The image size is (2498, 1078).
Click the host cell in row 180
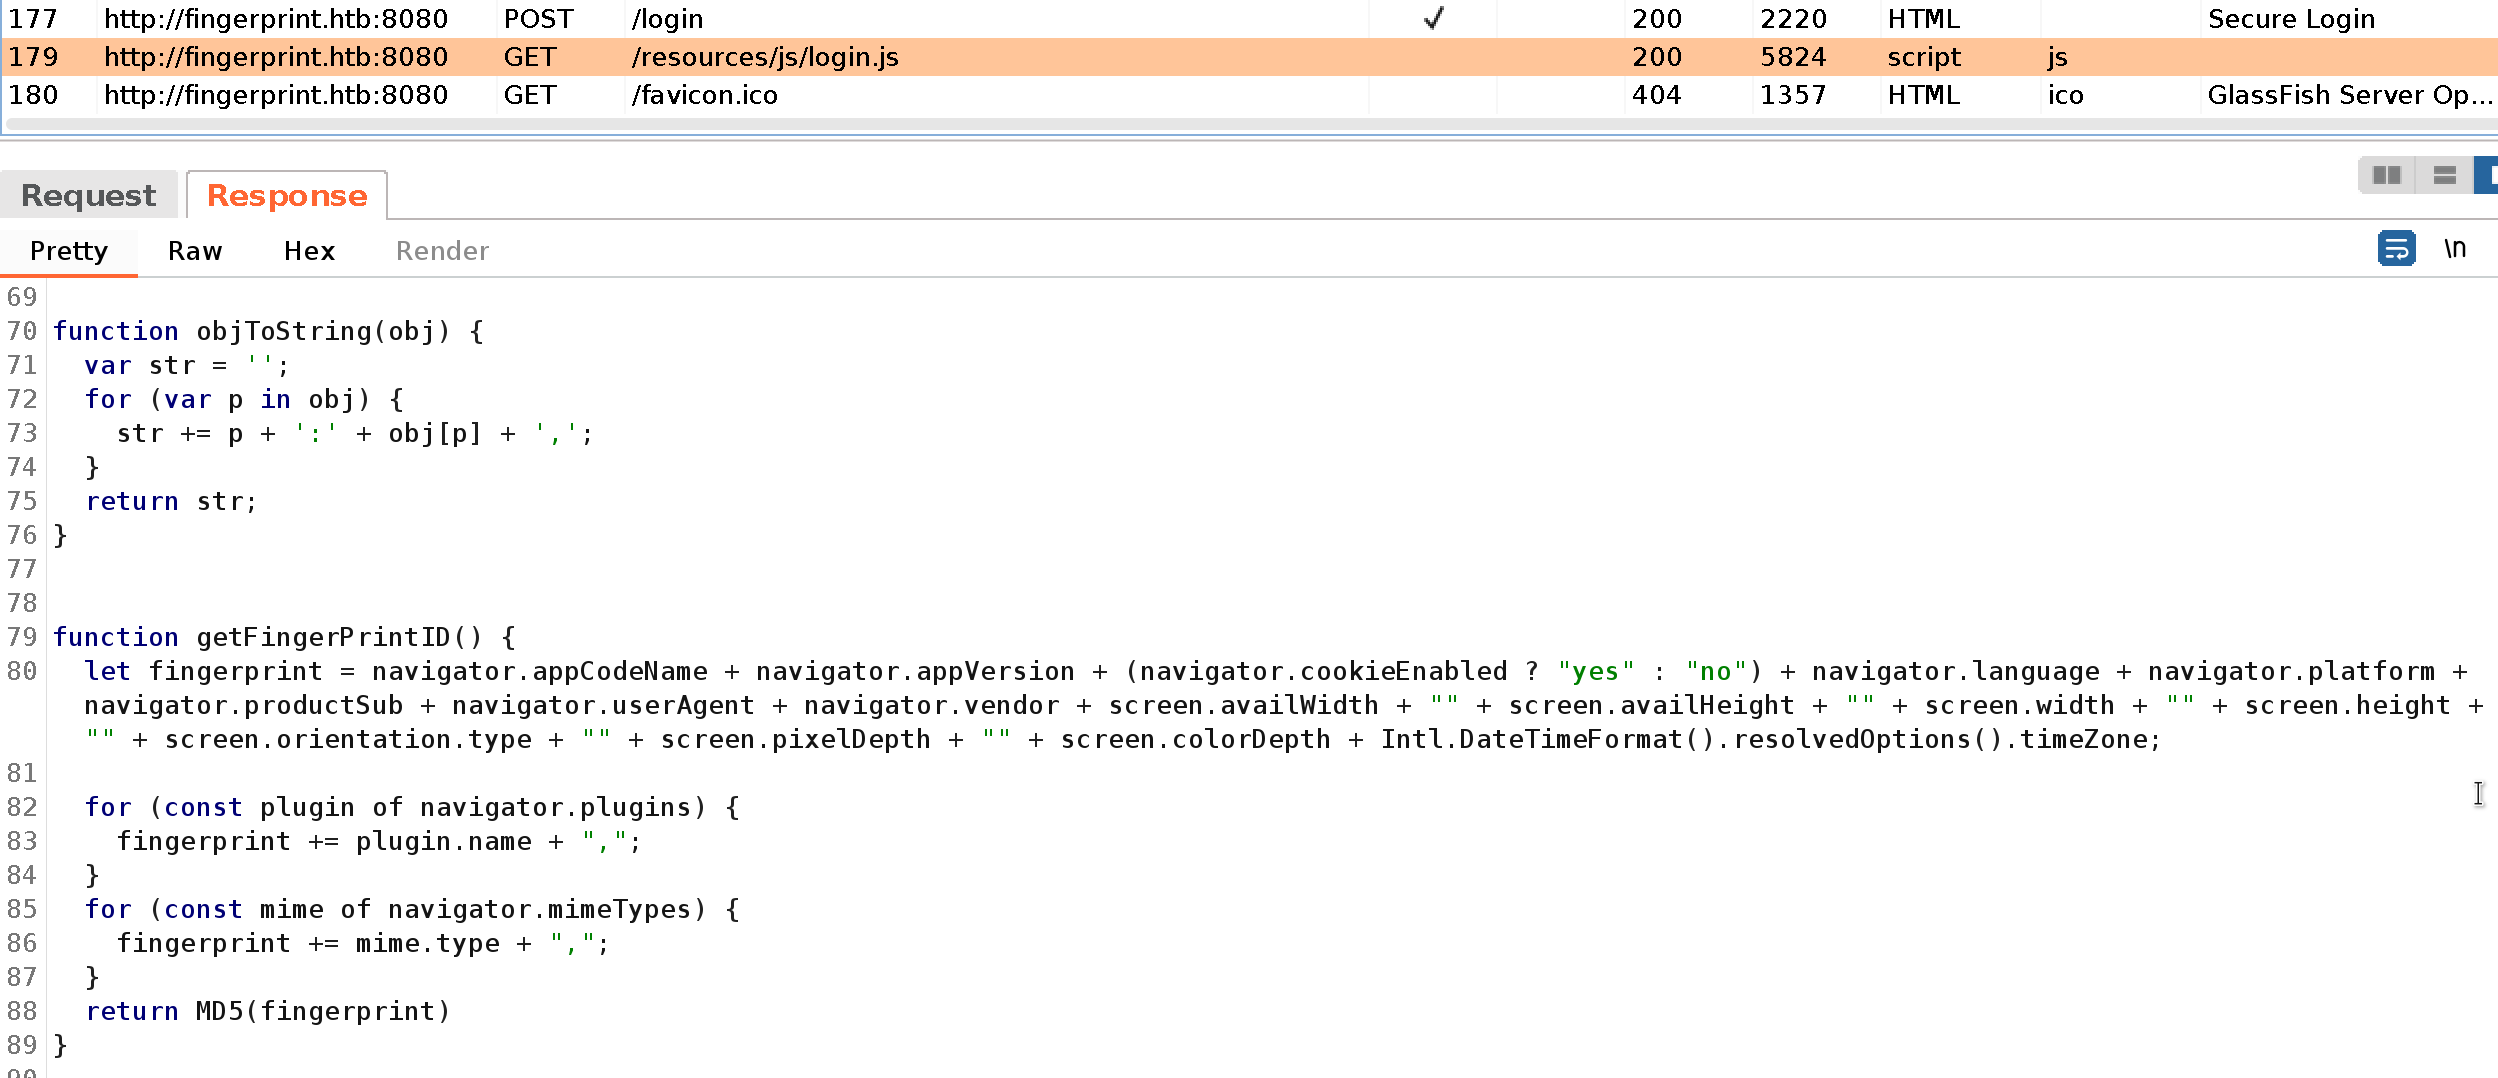pyautogui.click(x=276, y=95)
